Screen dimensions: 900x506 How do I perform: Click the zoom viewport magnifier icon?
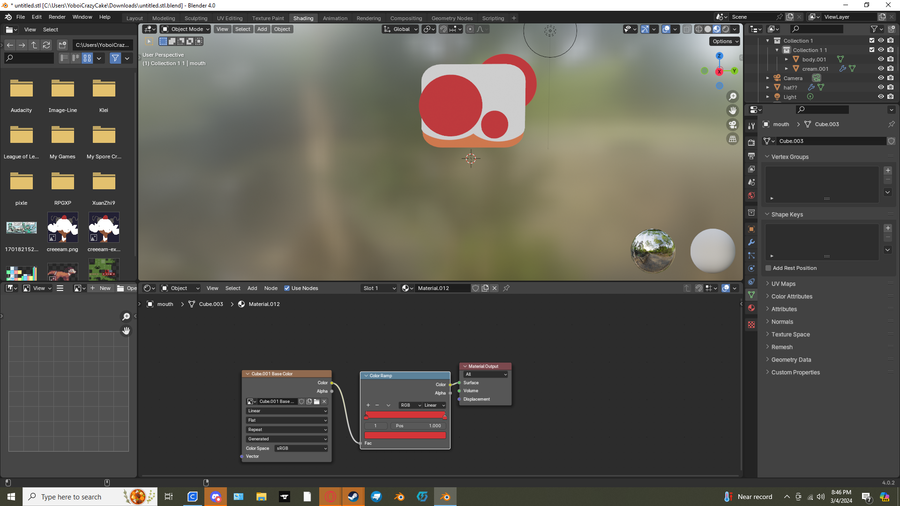click(732, 96)
